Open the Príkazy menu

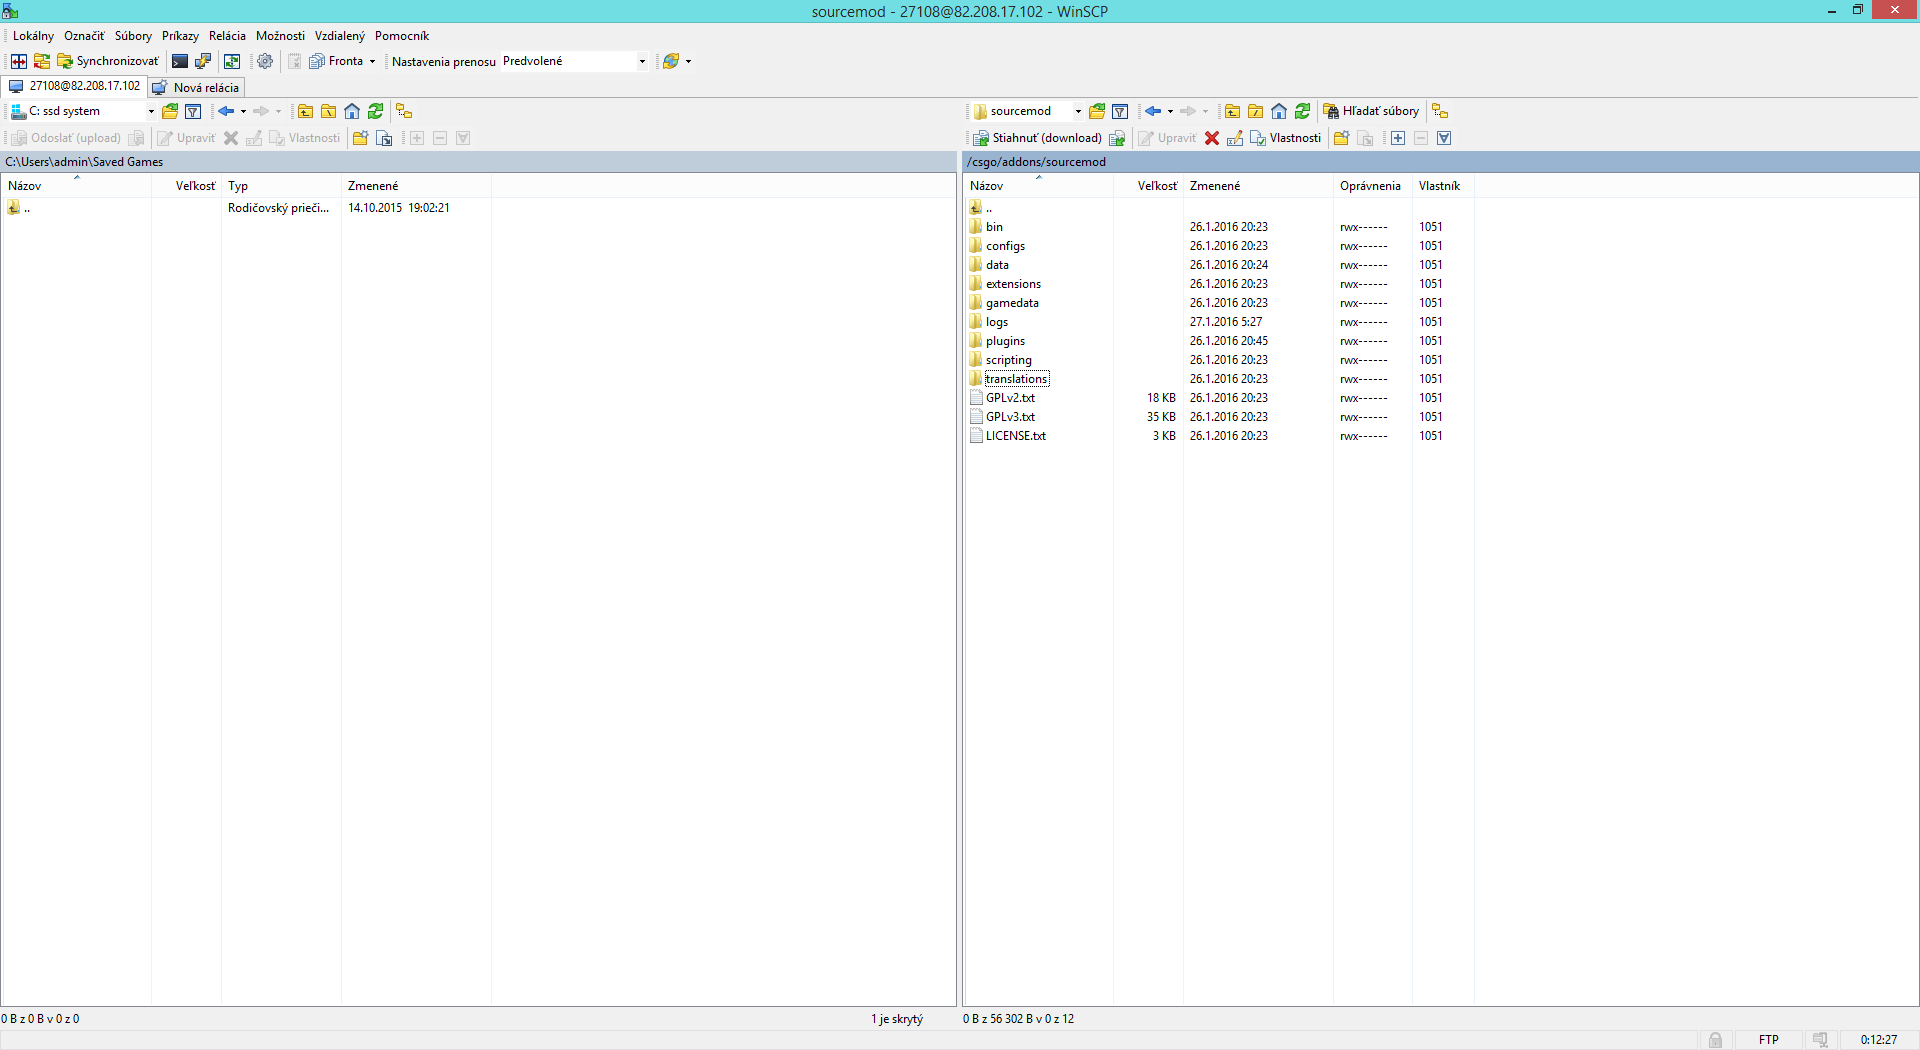180,36
